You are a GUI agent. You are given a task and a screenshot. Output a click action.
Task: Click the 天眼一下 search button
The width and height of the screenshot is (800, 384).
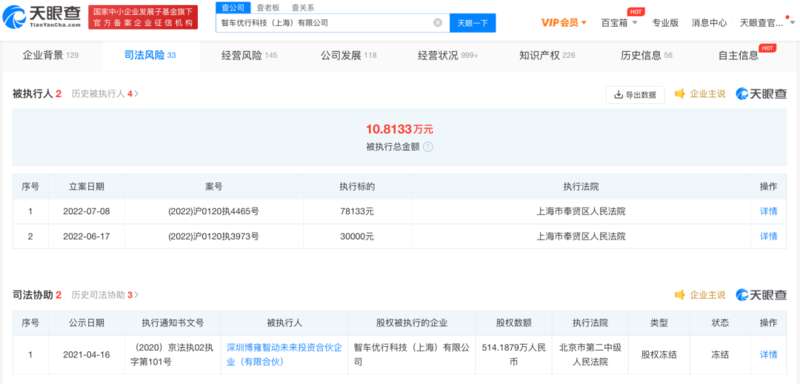click(x=472, y=23)
